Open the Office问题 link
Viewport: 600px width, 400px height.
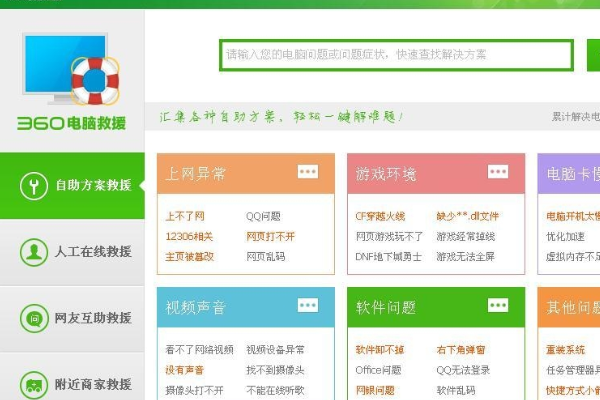[x=378, y=370]
